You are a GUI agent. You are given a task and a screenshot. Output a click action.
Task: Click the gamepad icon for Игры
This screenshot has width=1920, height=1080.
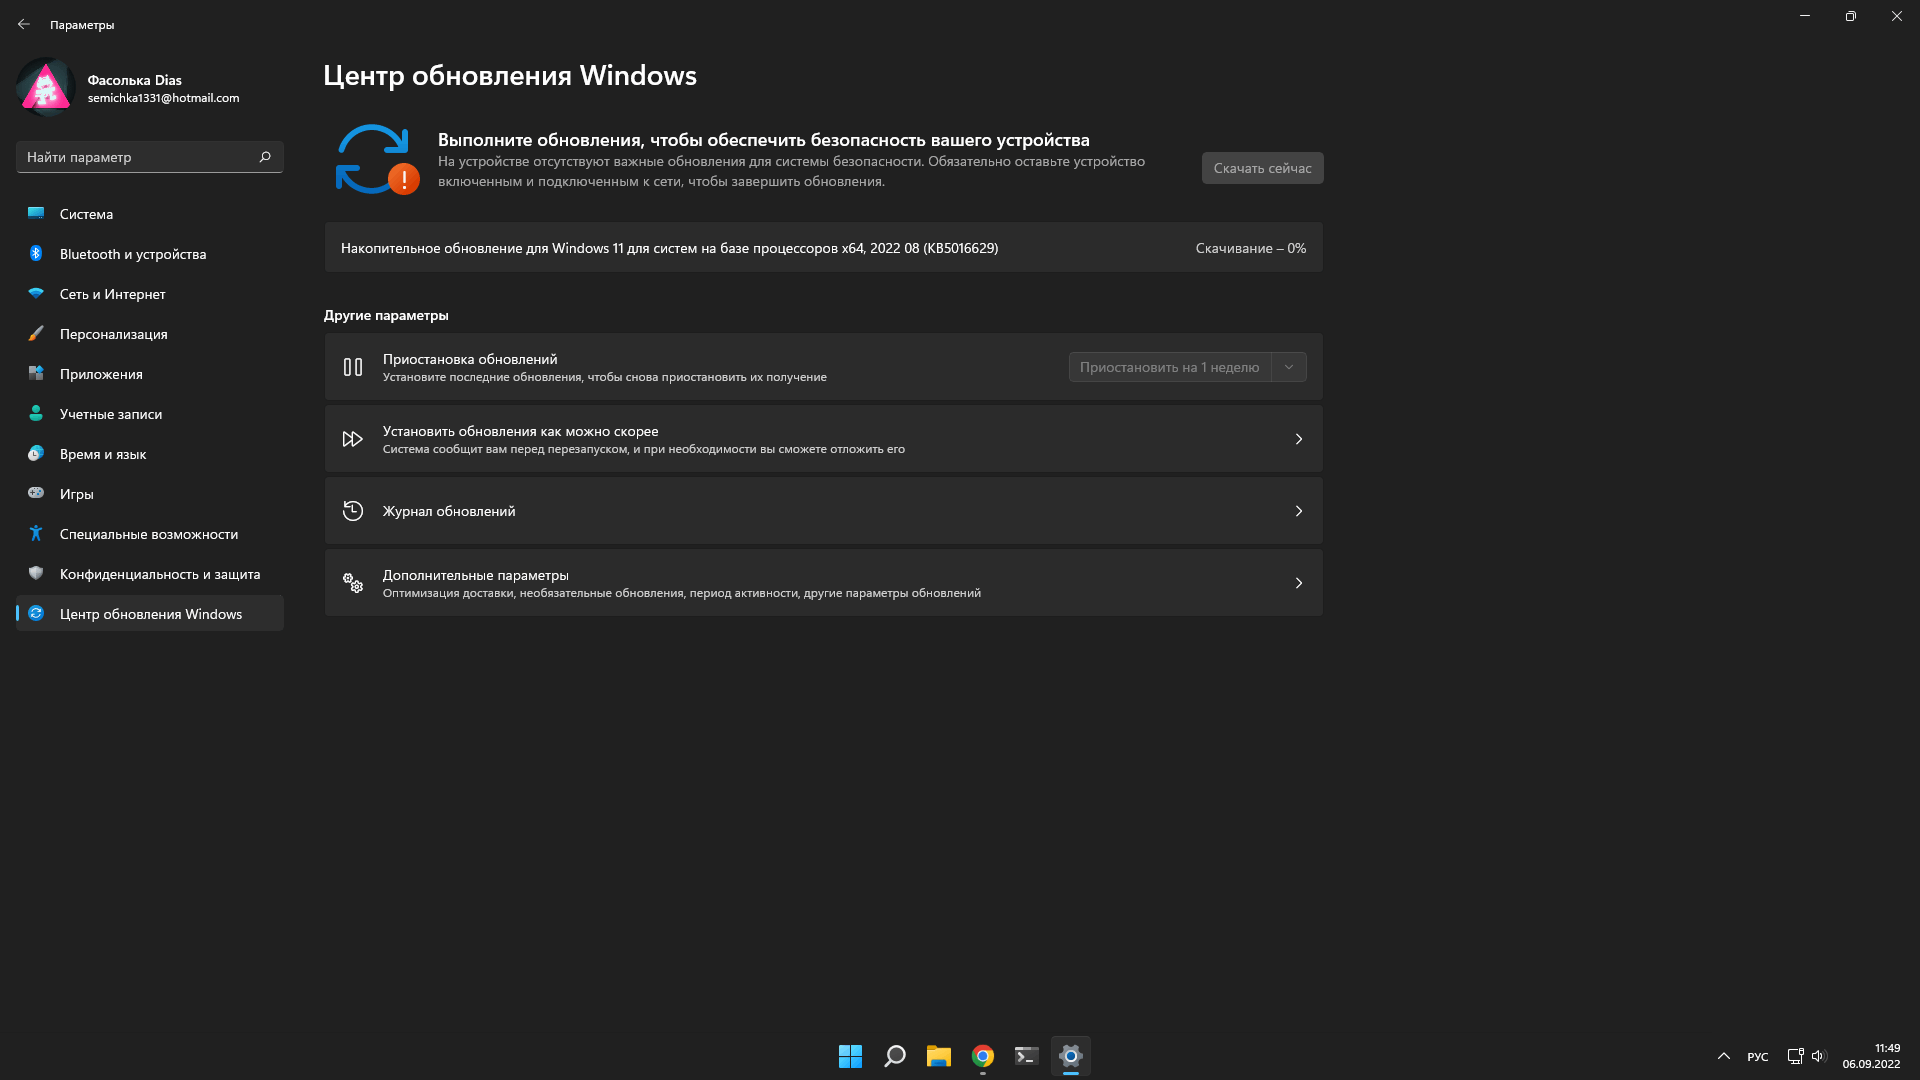click(36, 493)
